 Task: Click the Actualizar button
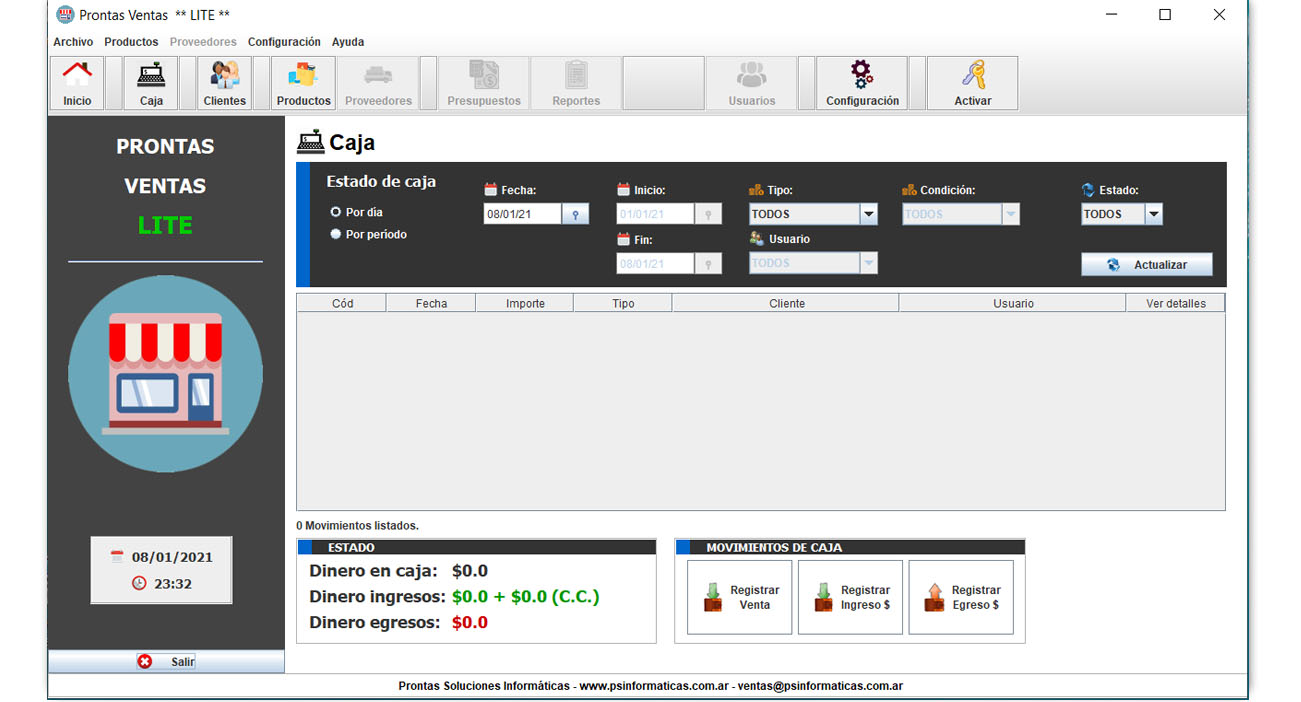pos(1147,265)
